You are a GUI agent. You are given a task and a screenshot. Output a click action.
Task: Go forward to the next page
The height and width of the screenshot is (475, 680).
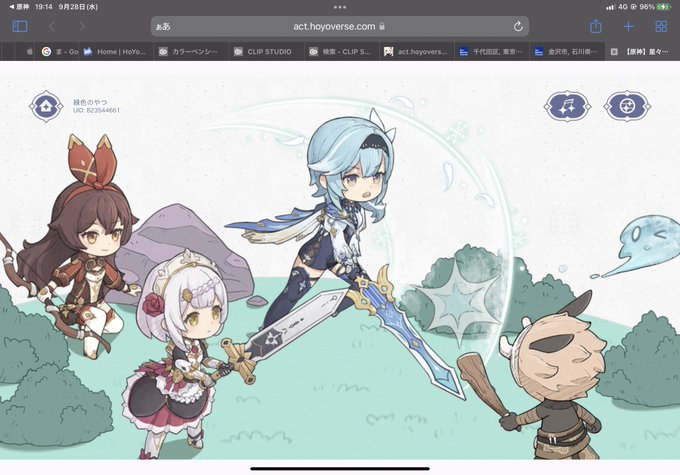pos(82,26)
